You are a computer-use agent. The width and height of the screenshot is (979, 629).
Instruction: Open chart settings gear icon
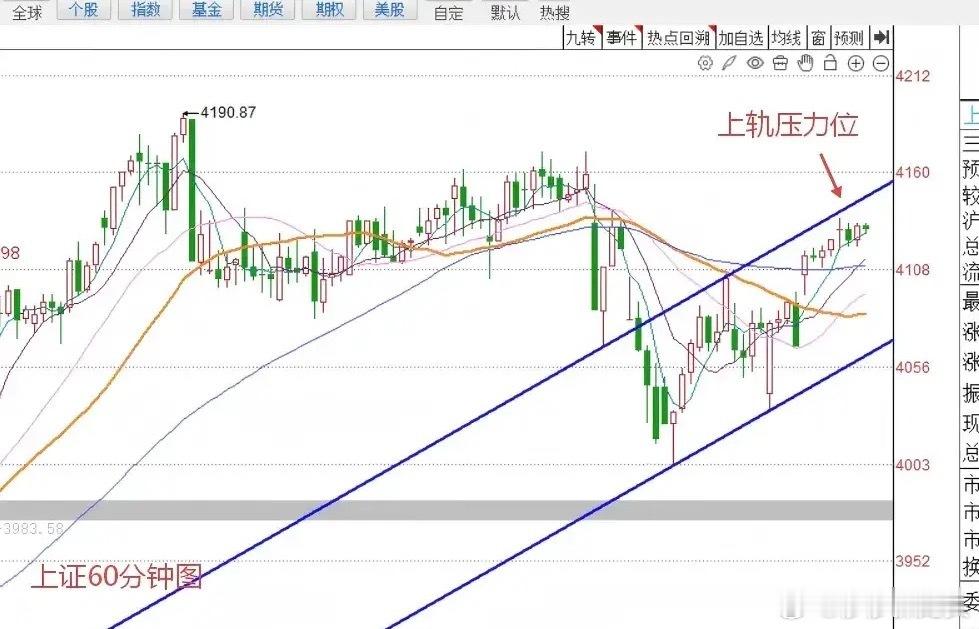click(x=705, y=63)
